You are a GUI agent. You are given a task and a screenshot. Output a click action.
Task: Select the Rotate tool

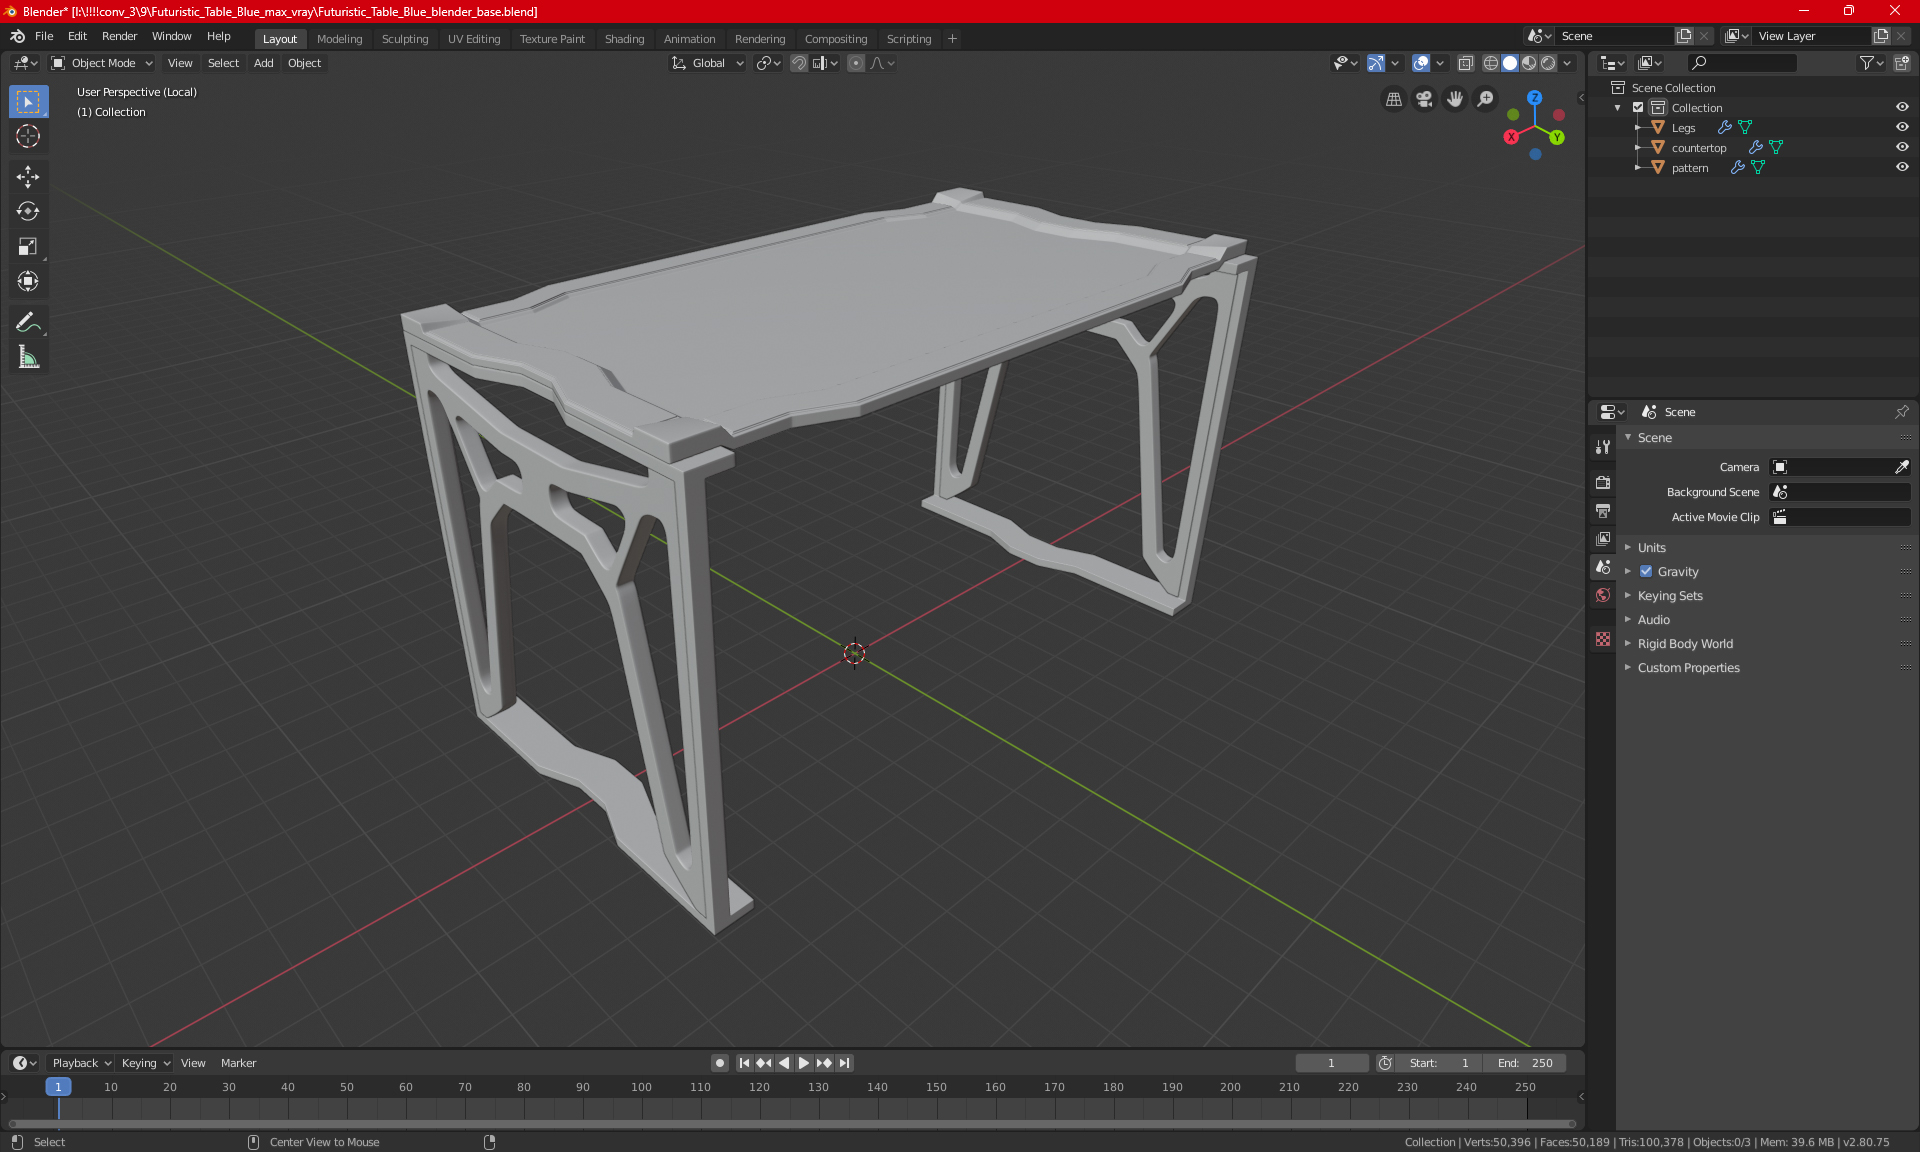tap(28, 212)
